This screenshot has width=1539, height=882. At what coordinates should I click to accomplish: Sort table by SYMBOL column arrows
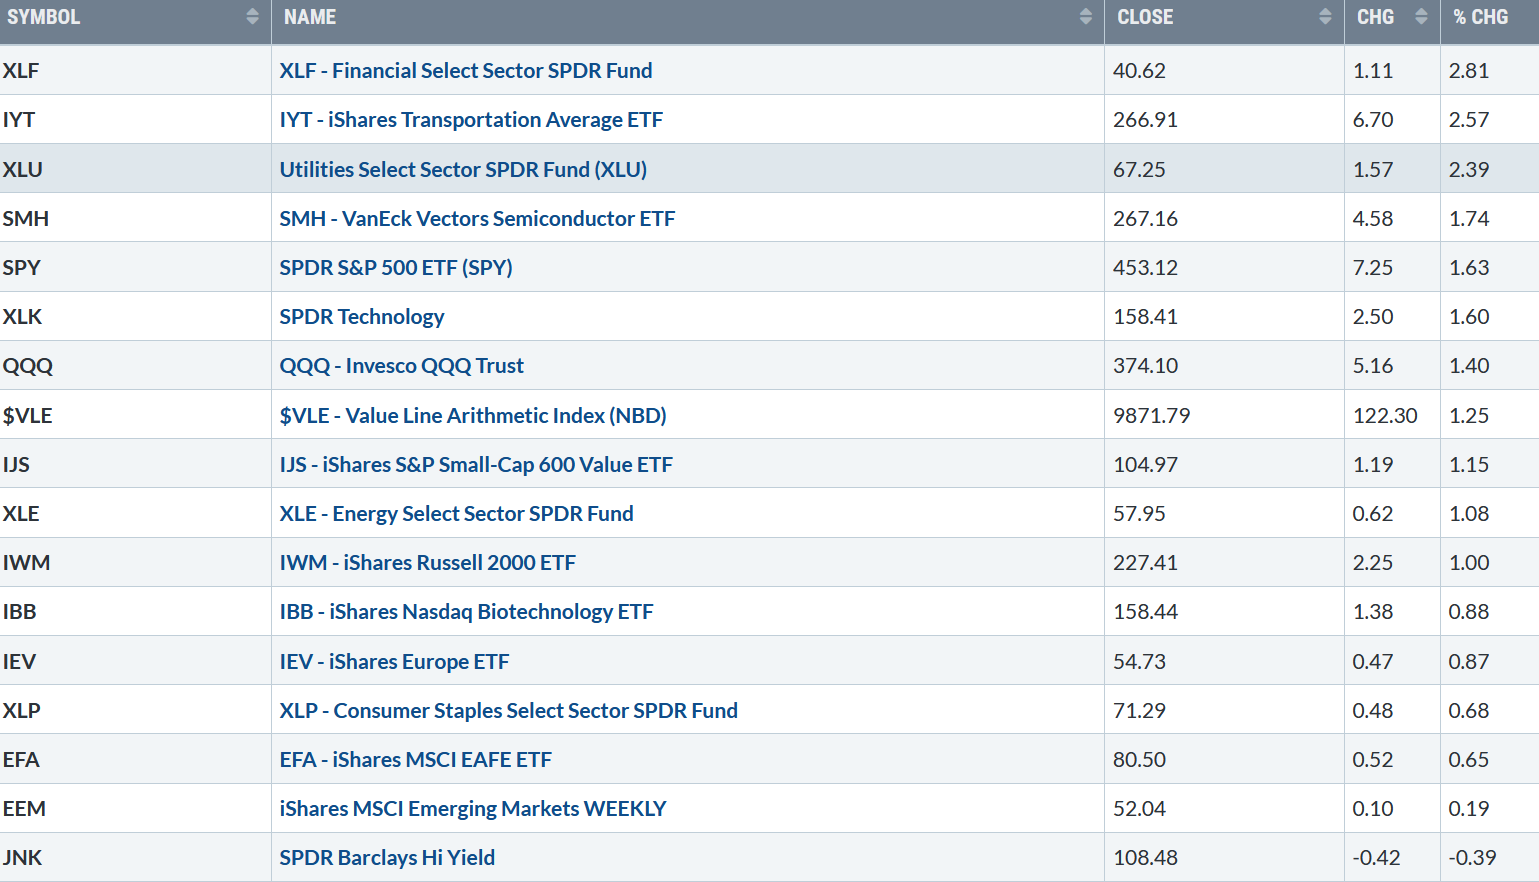pos(252,17)
